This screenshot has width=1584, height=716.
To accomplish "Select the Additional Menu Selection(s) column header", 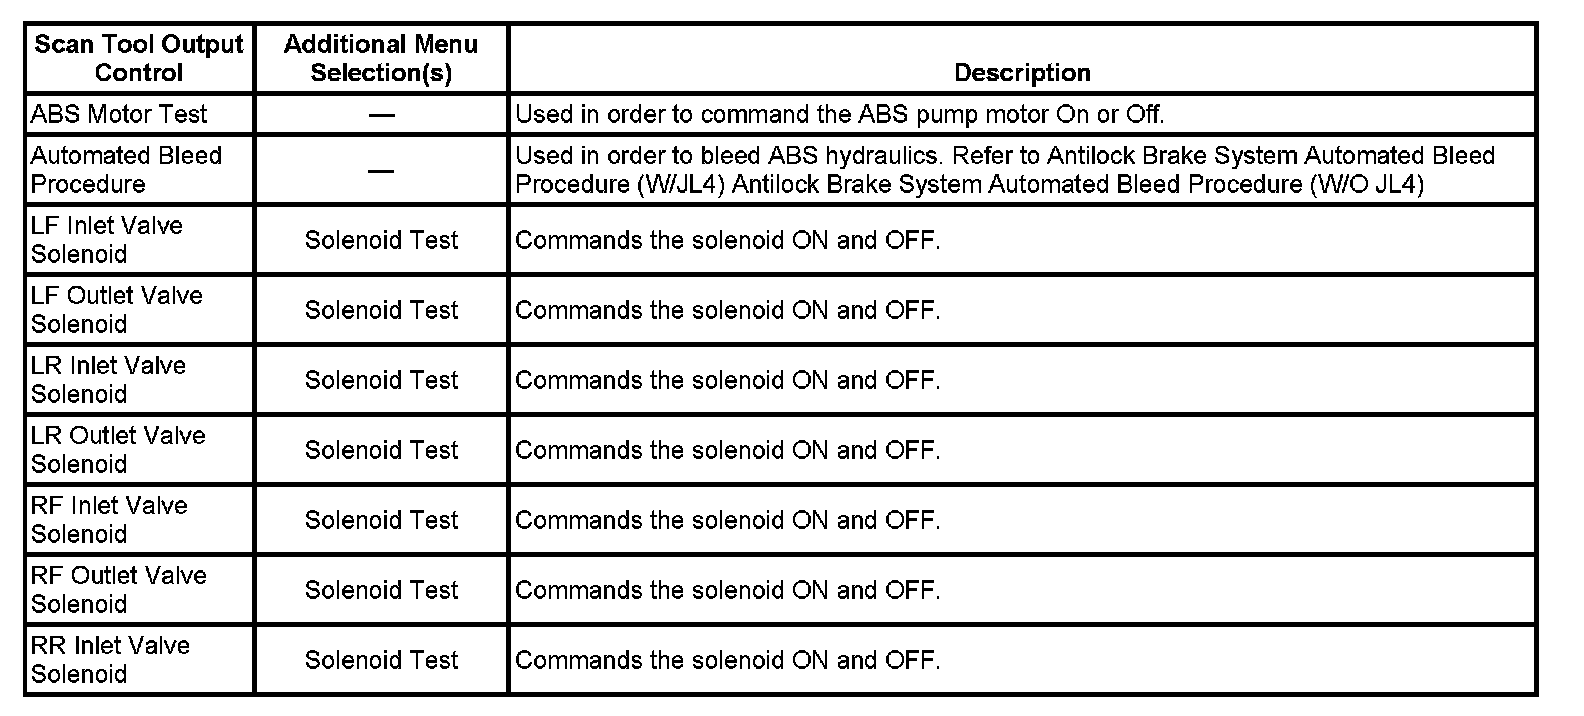I will coord(381,58).
